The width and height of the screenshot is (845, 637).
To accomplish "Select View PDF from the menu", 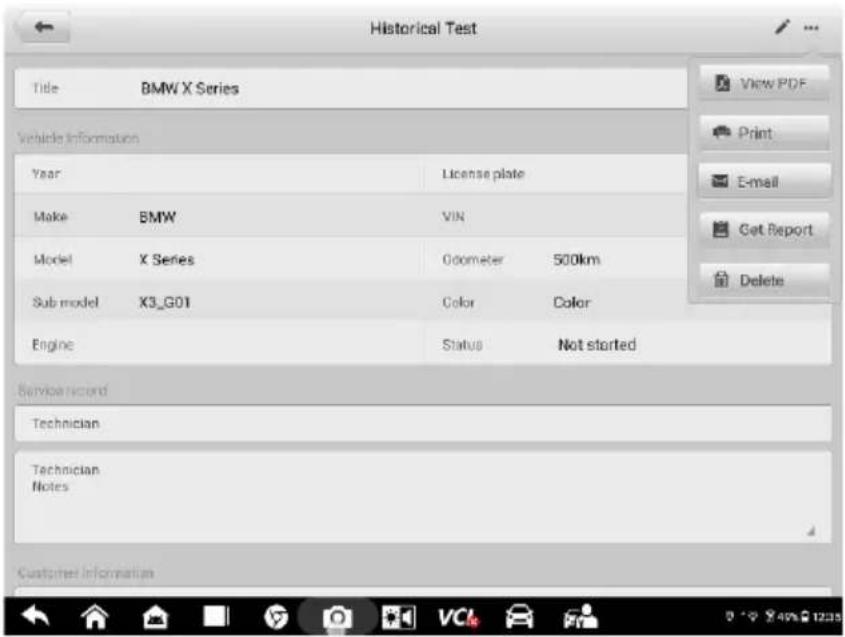I will point(764,84).
